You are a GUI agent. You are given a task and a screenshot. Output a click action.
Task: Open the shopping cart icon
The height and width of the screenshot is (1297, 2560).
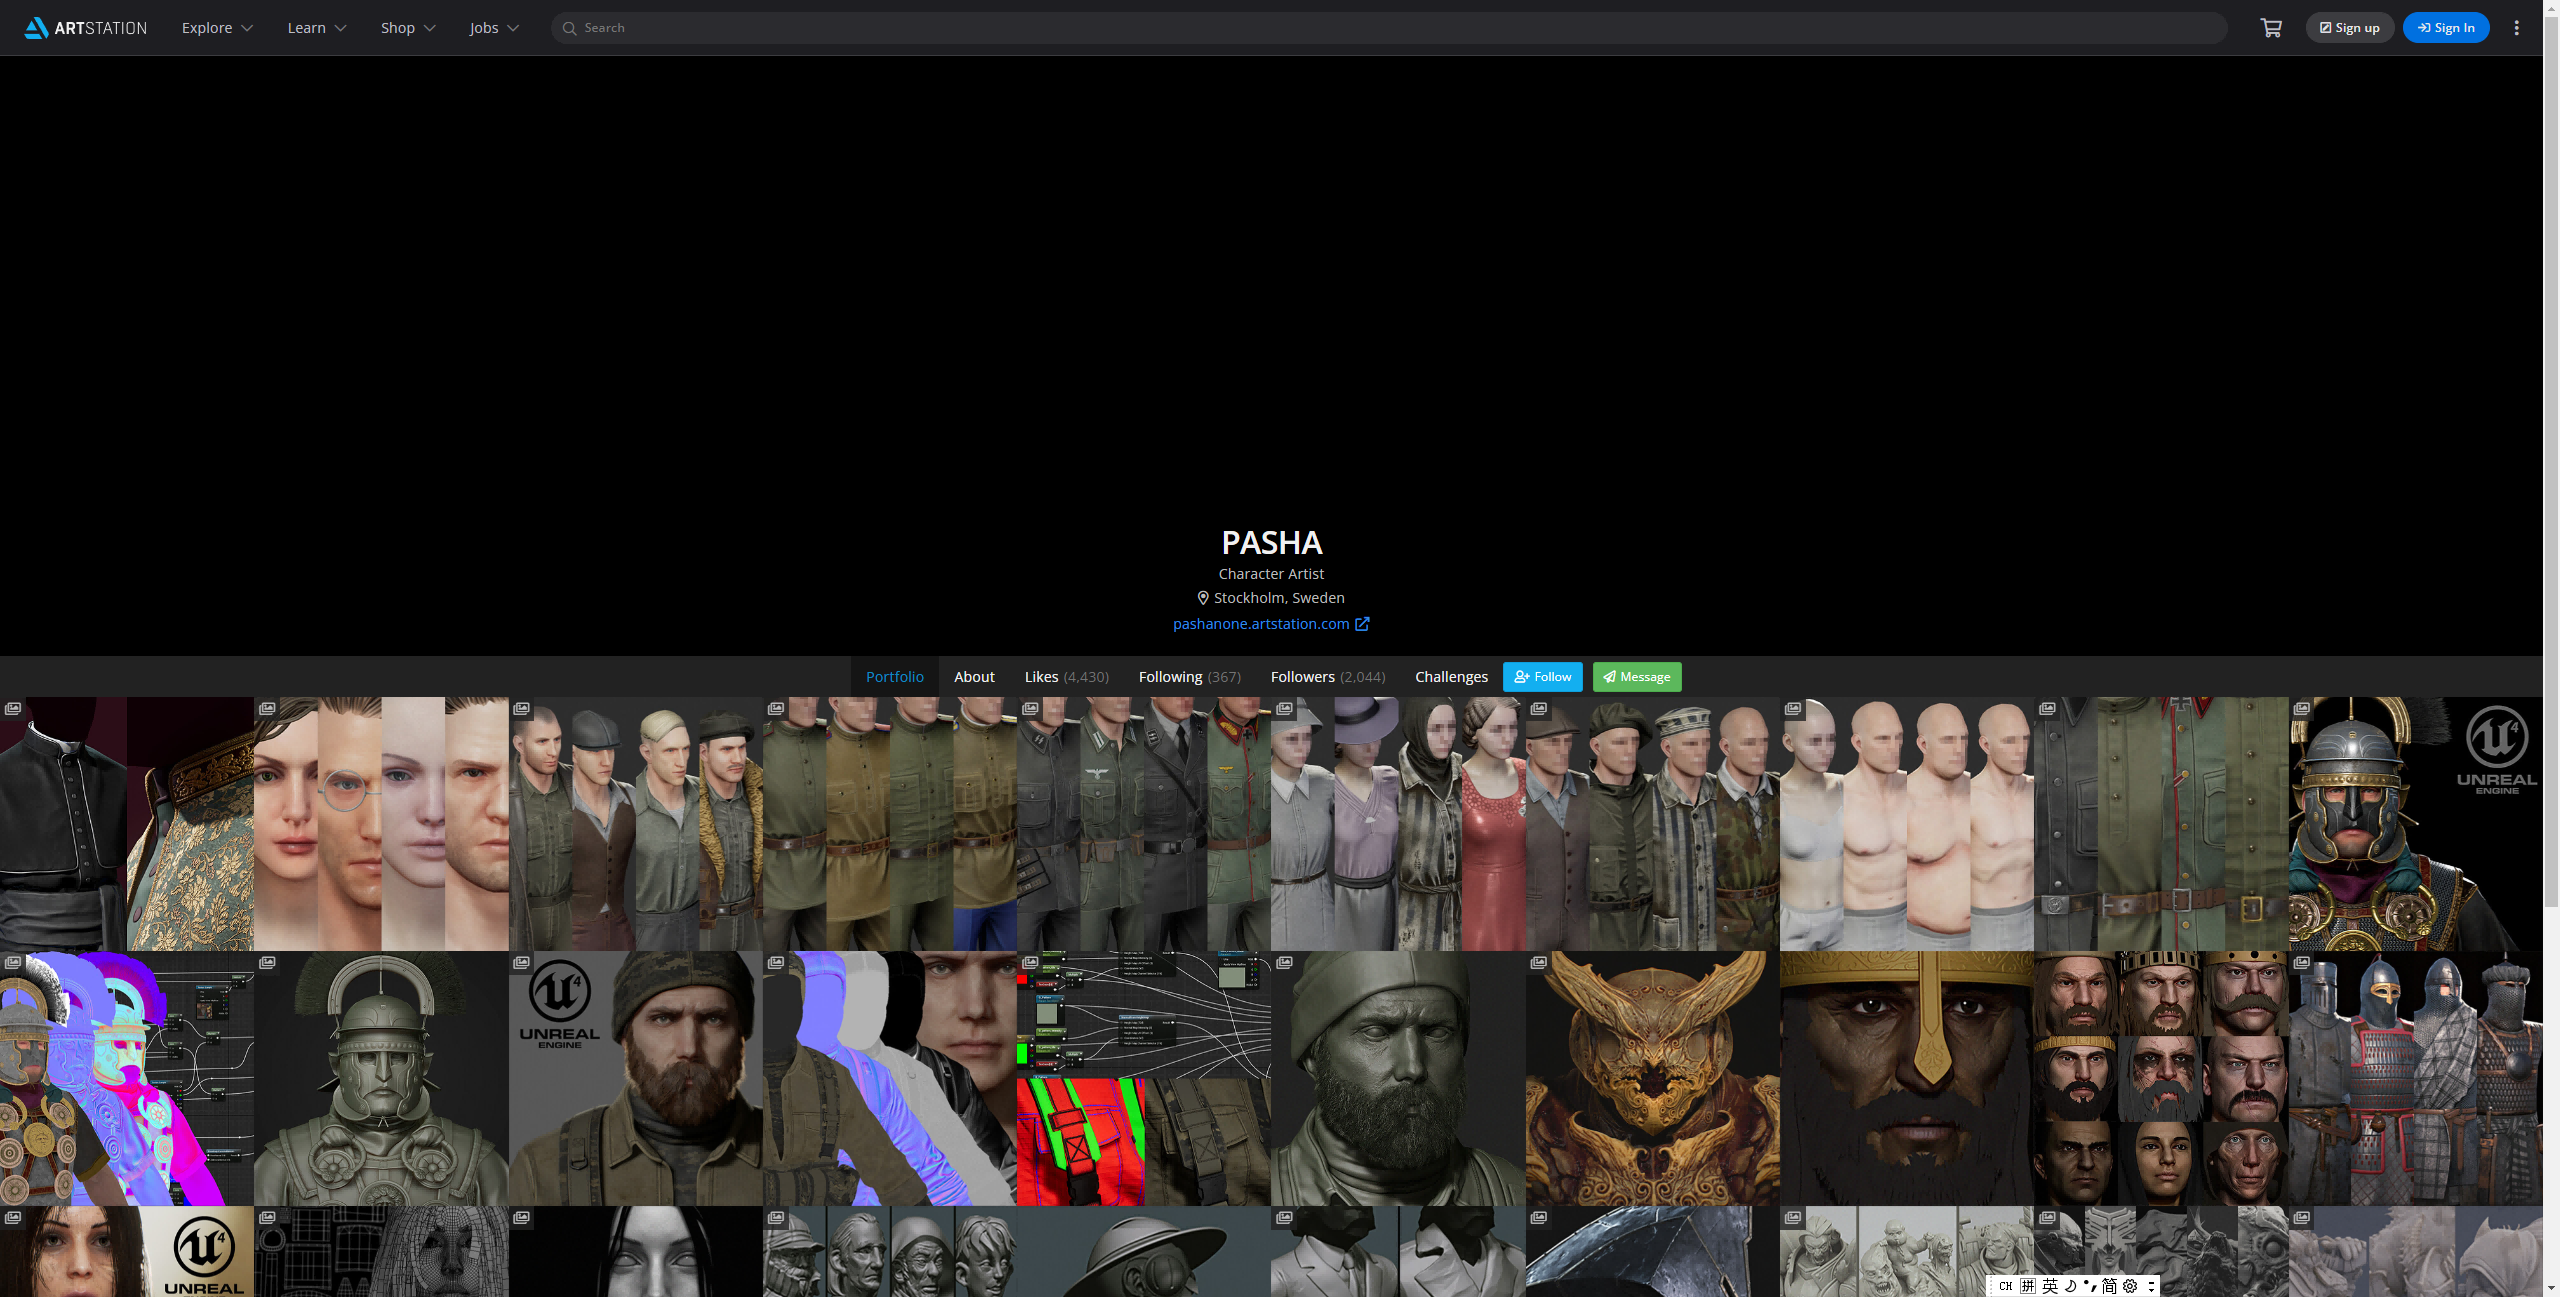tap(2270, 28)
